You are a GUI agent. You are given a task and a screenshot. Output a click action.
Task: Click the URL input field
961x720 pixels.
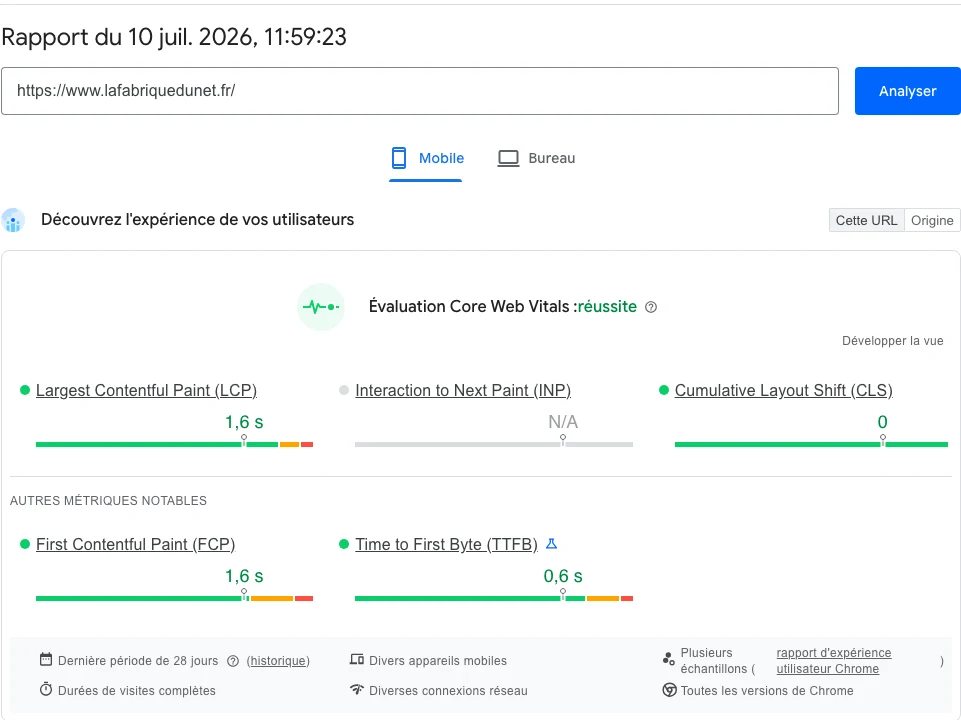[x=420, y=91]
